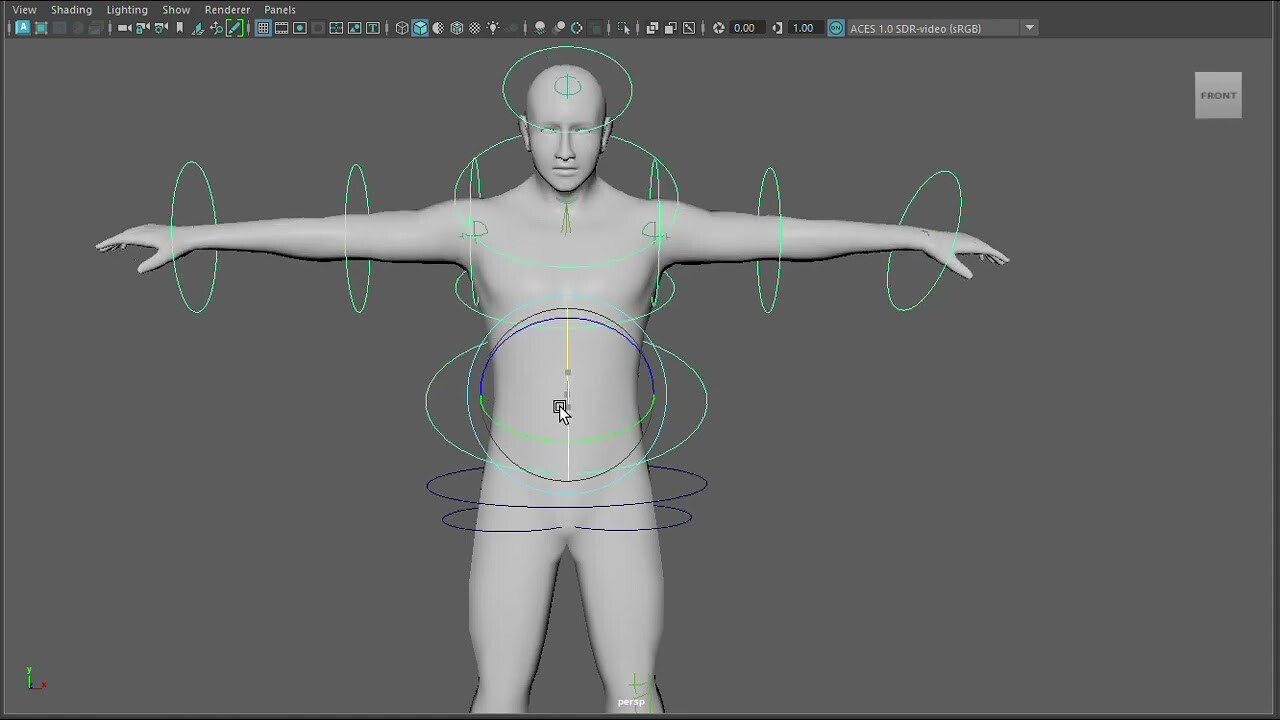Switch to wireframe display mode
This screenshot has width=1280, height=720.
click(x=401, y=28)
